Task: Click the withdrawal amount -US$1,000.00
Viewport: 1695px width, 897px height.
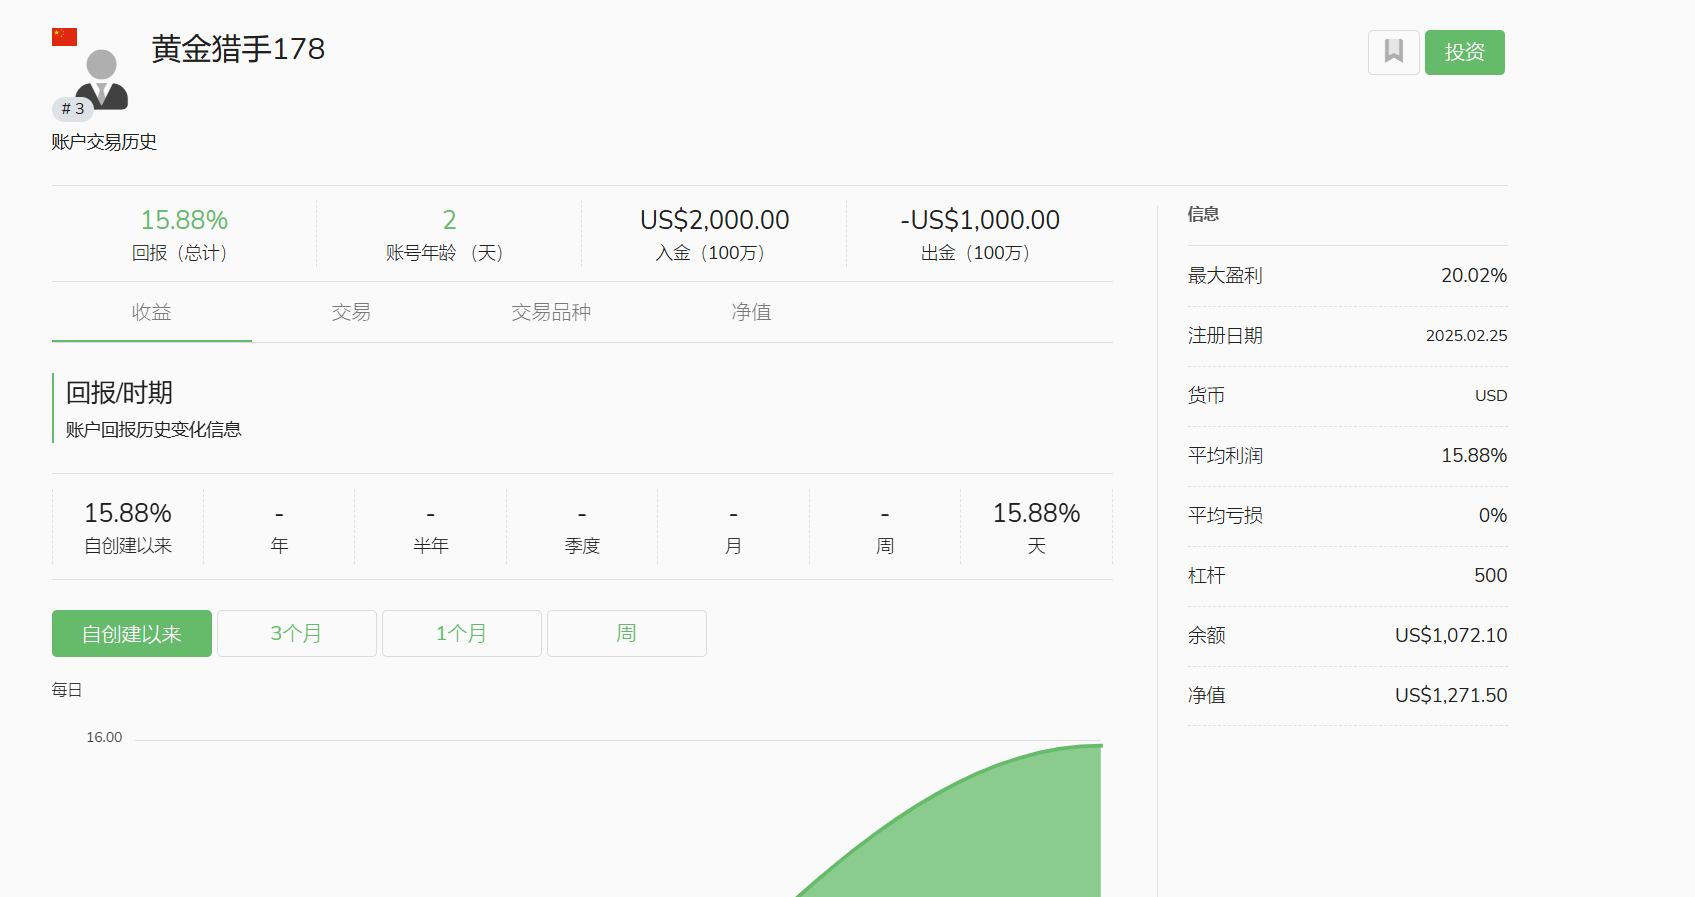Action: [980, 220]
